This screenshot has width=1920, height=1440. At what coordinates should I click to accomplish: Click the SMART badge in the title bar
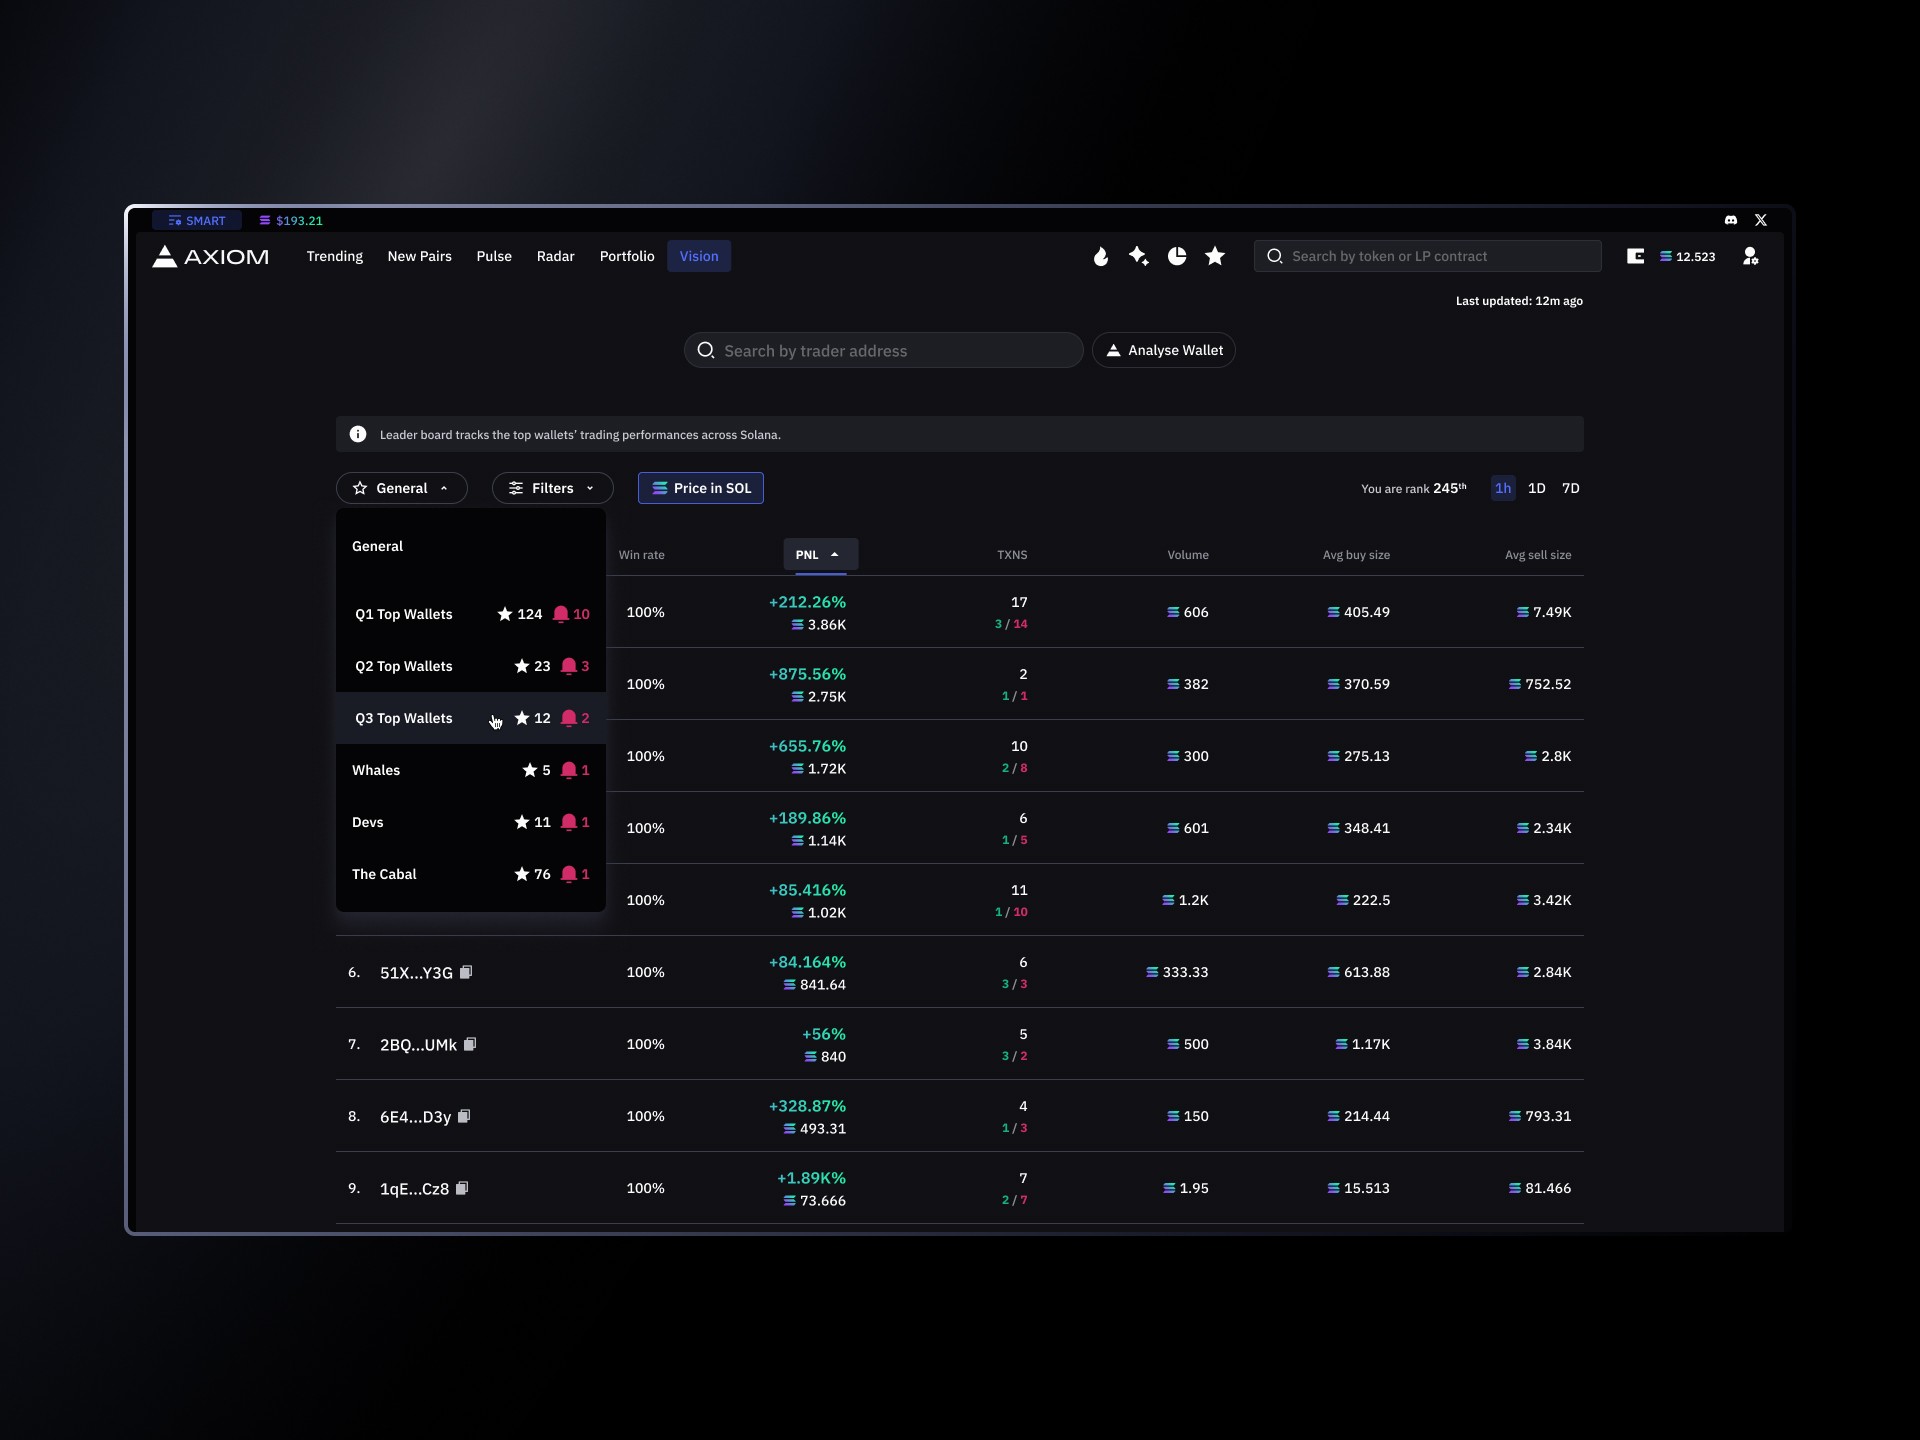(x=196, y=220)
